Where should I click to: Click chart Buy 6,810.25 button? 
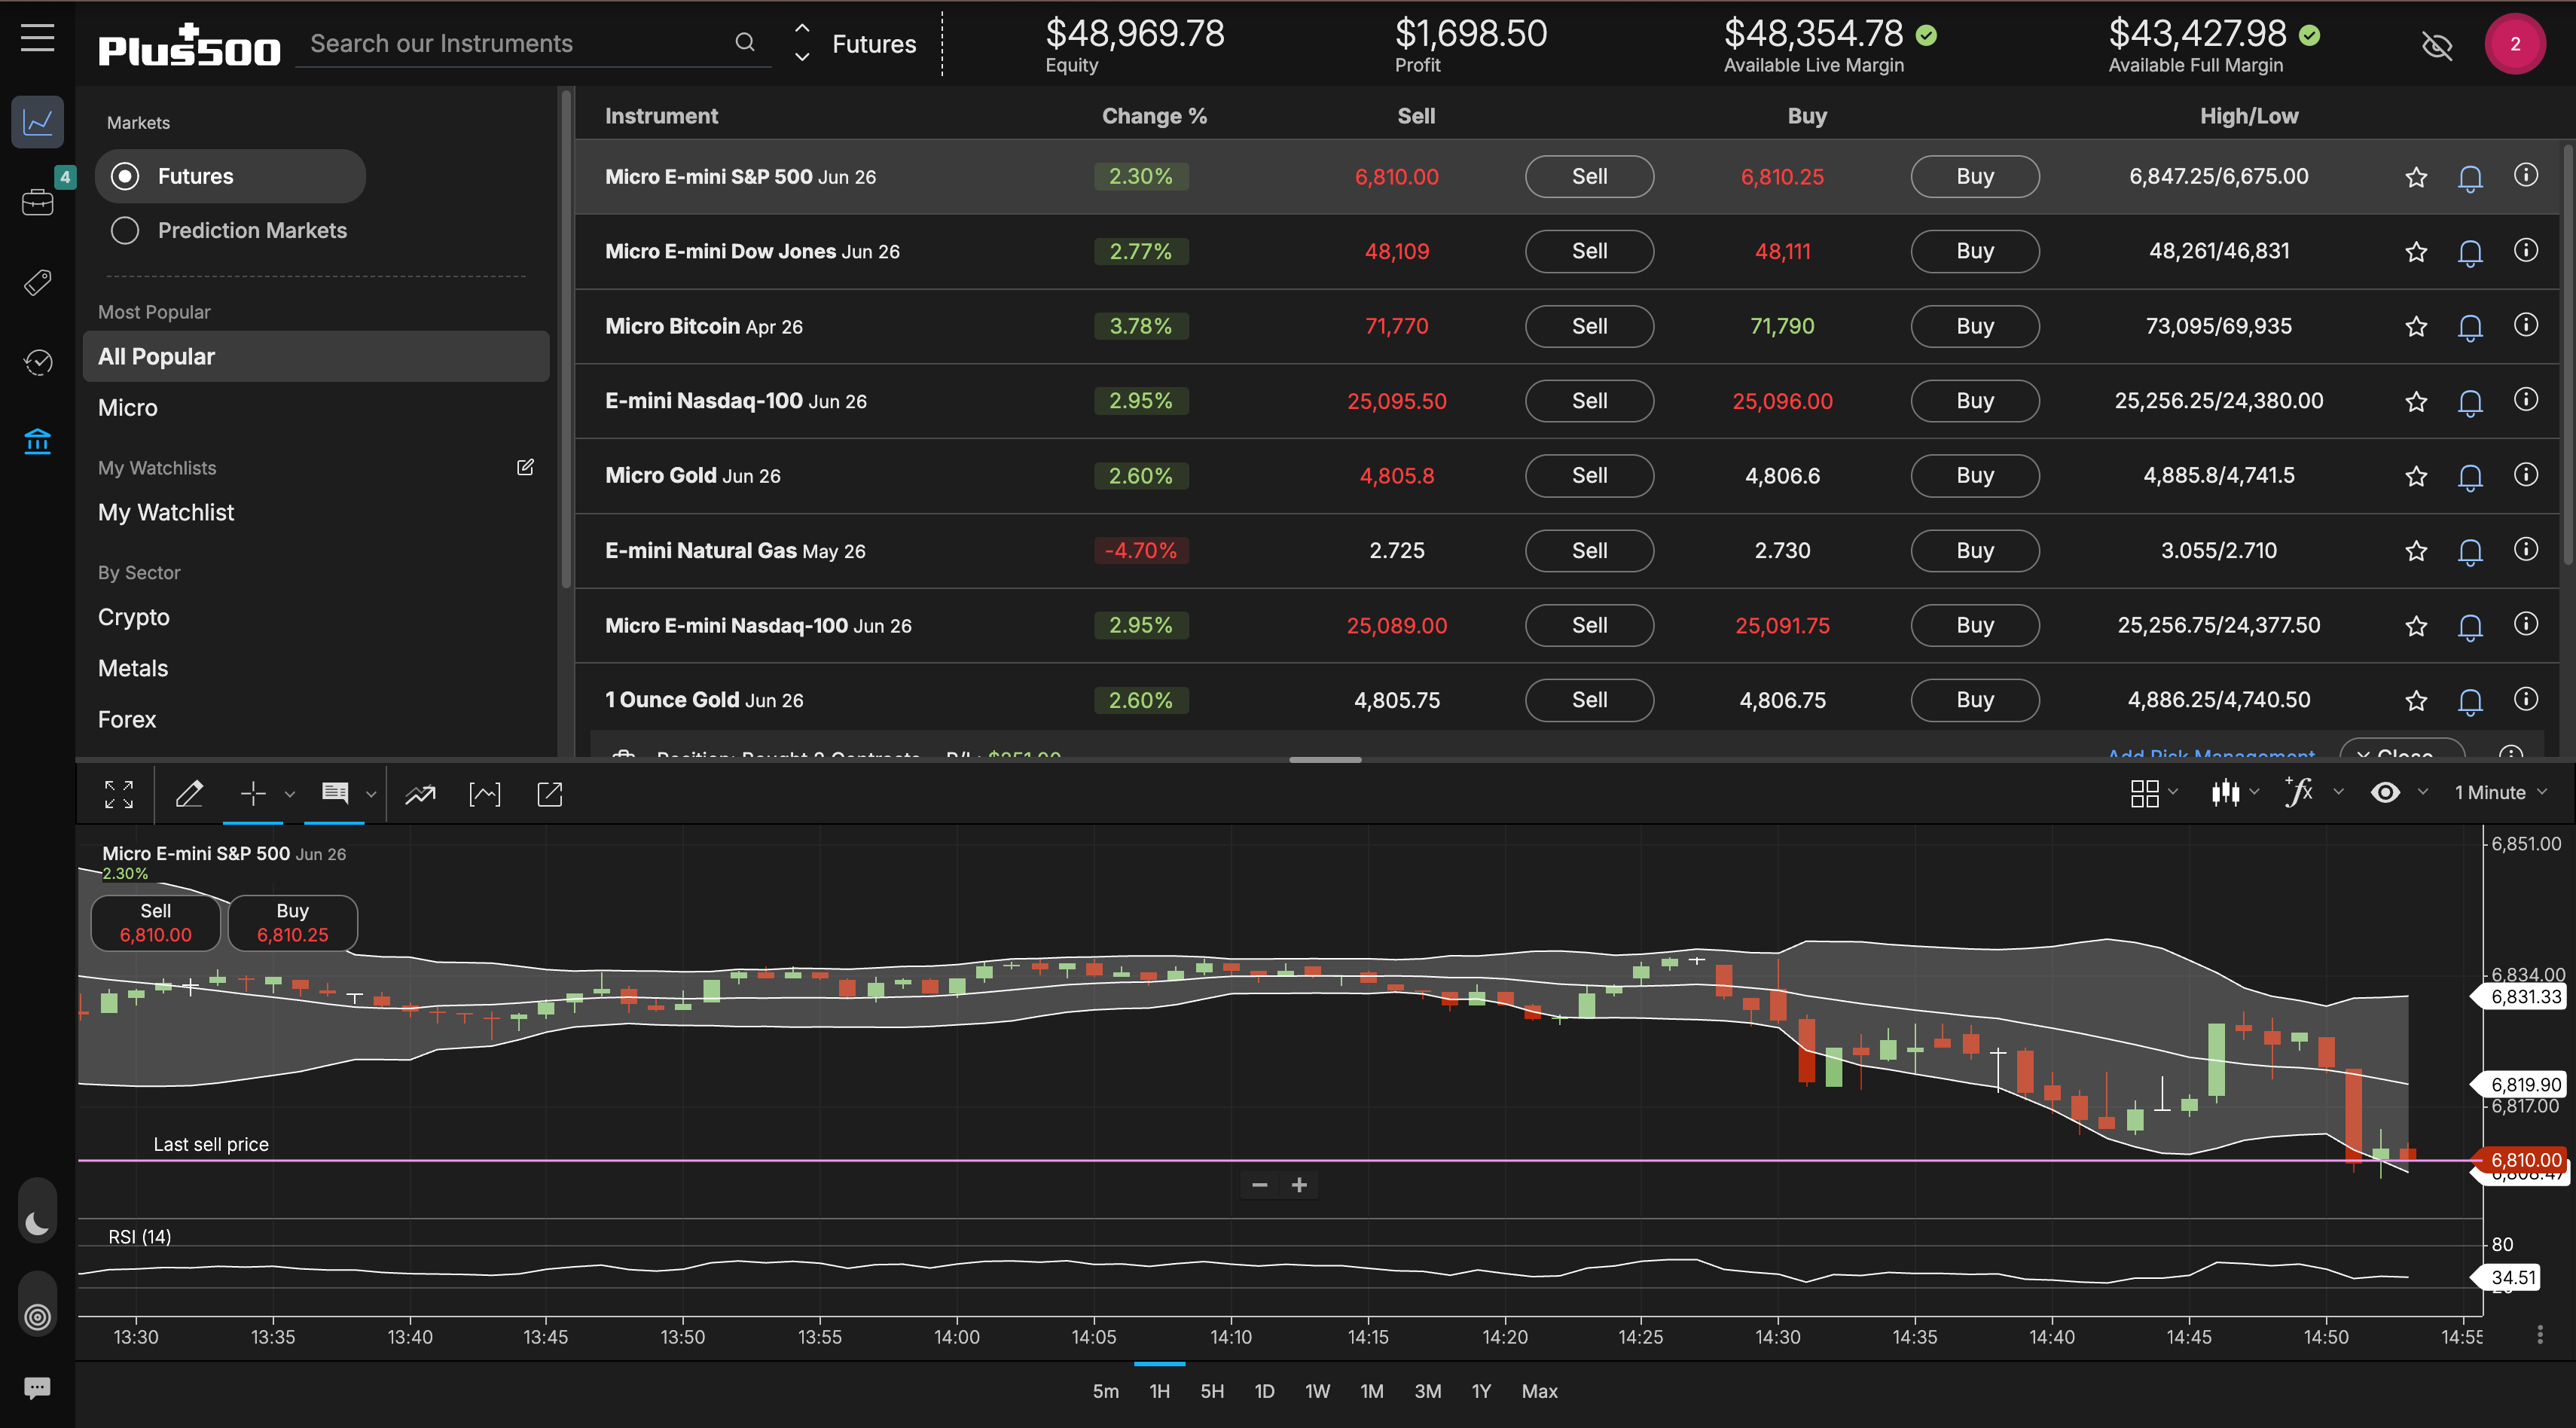[x=293, y=923]
